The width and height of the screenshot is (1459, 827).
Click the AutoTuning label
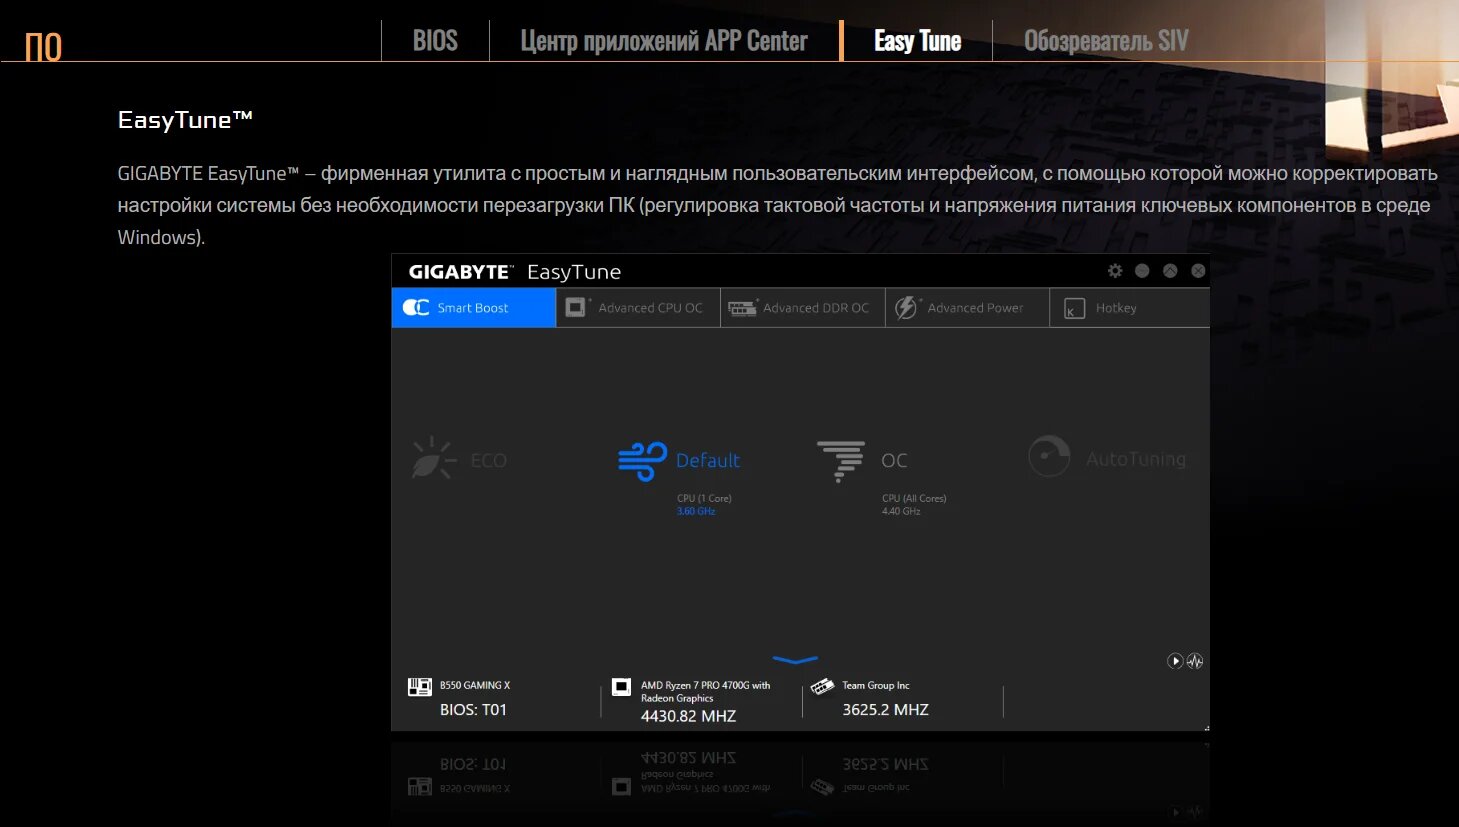click(1136, 459)
